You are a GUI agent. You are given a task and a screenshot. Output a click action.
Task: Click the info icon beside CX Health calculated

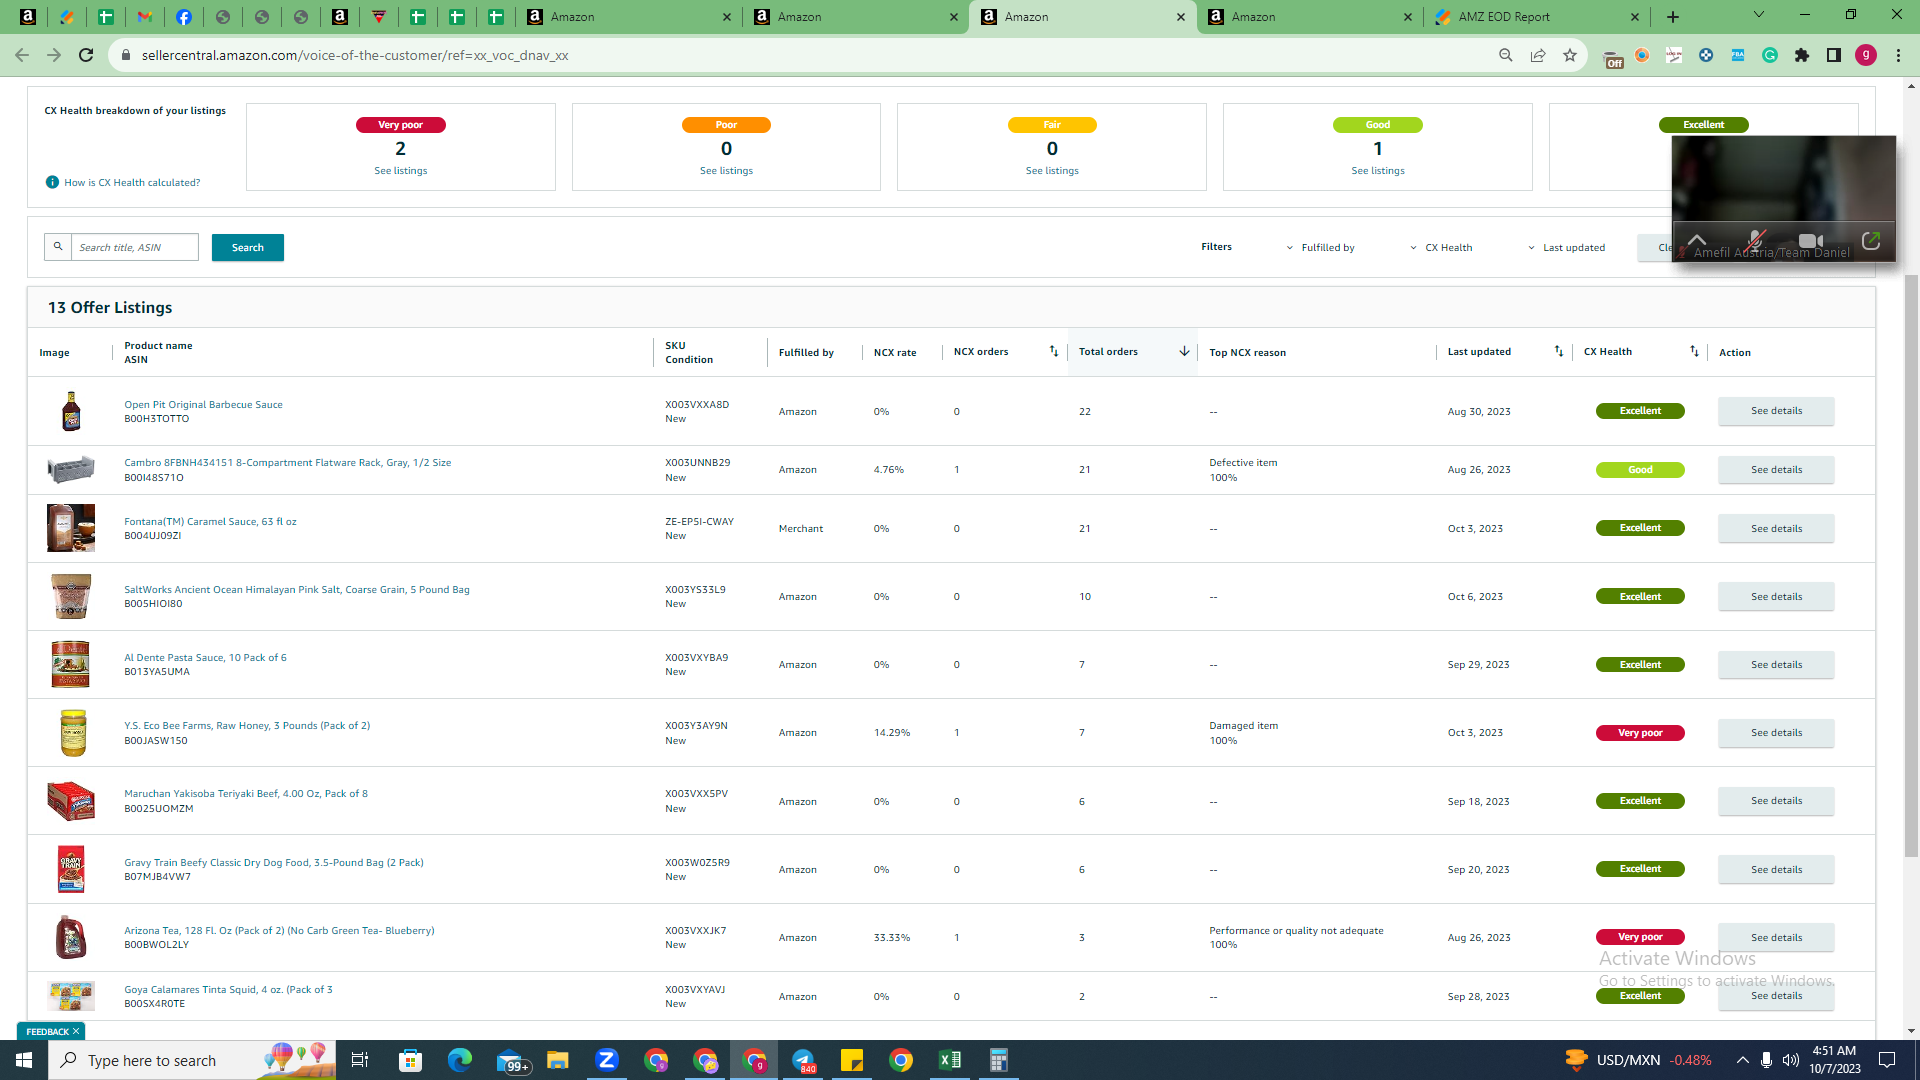[52, 182]
